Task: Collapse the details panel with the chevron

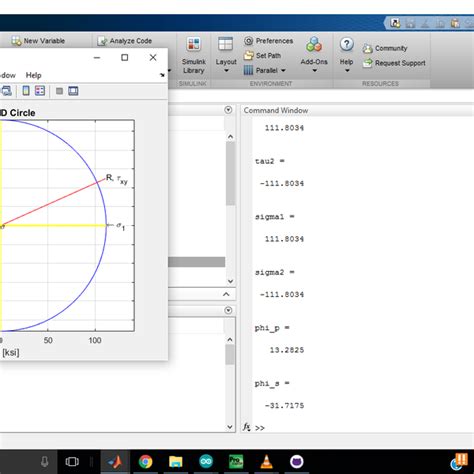Action: 226,294
